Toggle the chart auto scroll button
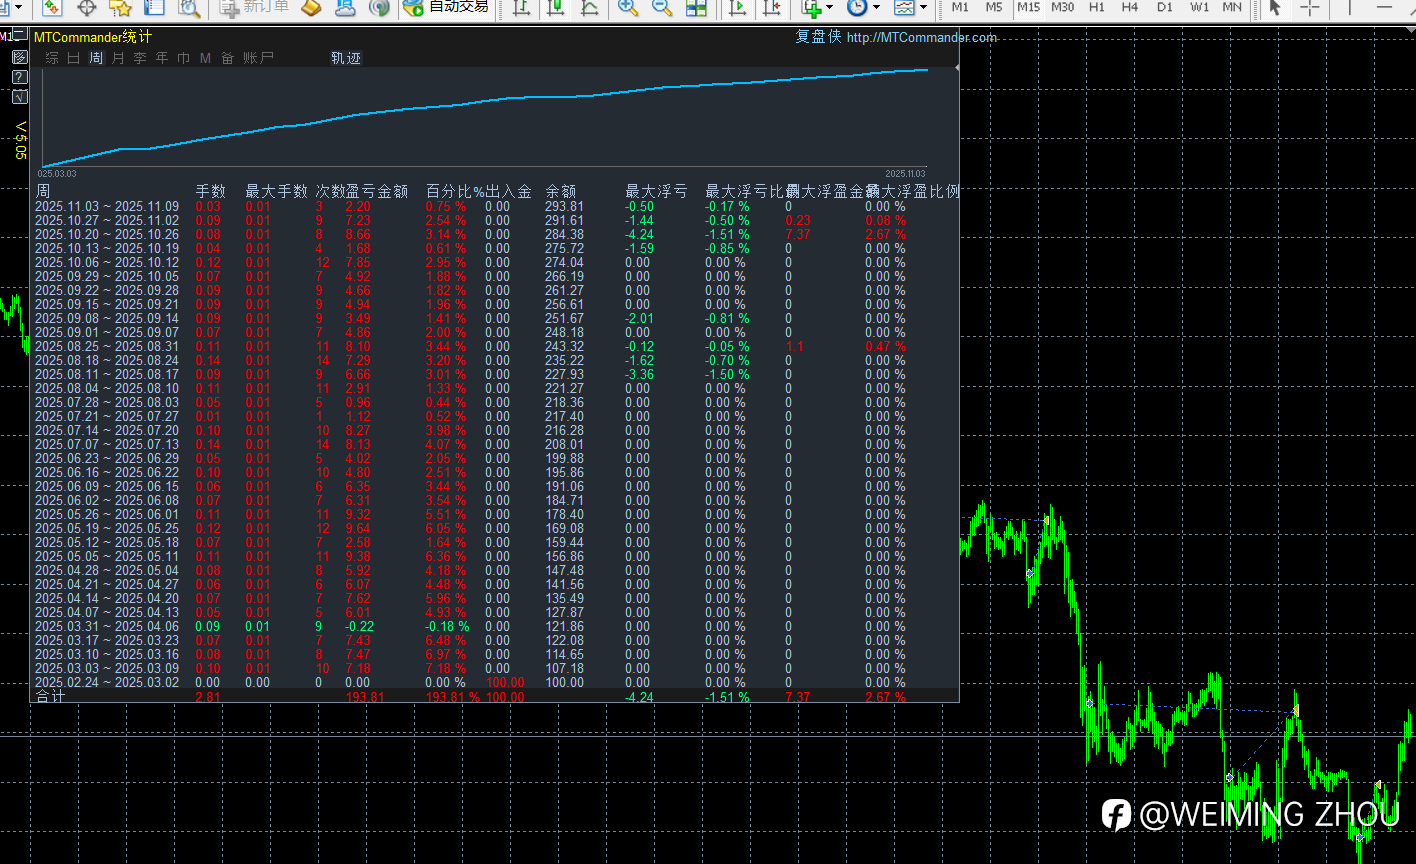This screenshot has height=864, width=1416. (738, 8)
